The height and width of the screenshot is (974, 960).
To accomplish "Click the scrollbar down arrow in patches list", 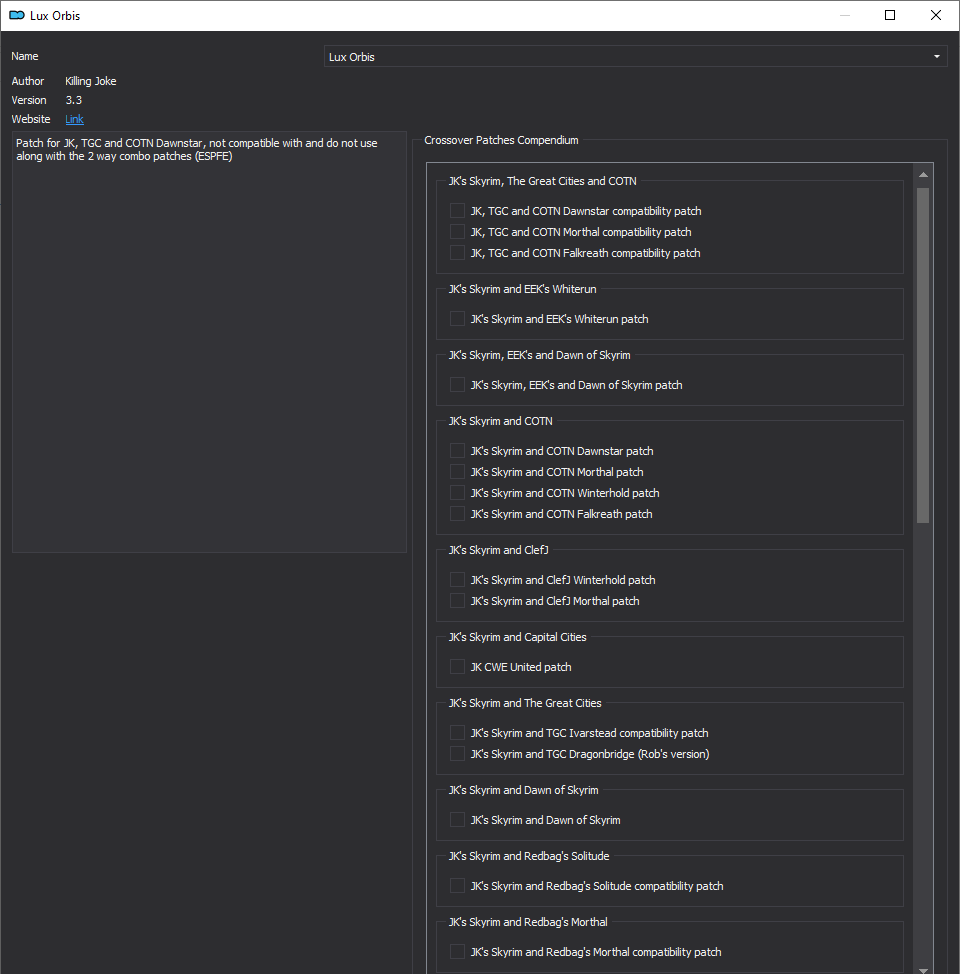I will coord(923,969).
